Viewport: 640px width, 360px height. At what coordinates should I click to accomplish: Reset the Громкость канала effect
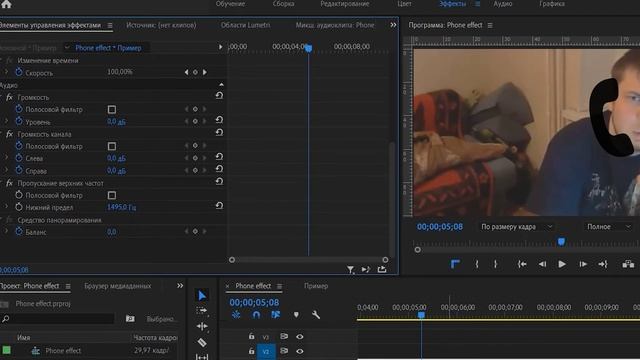[x=219, y=132]
